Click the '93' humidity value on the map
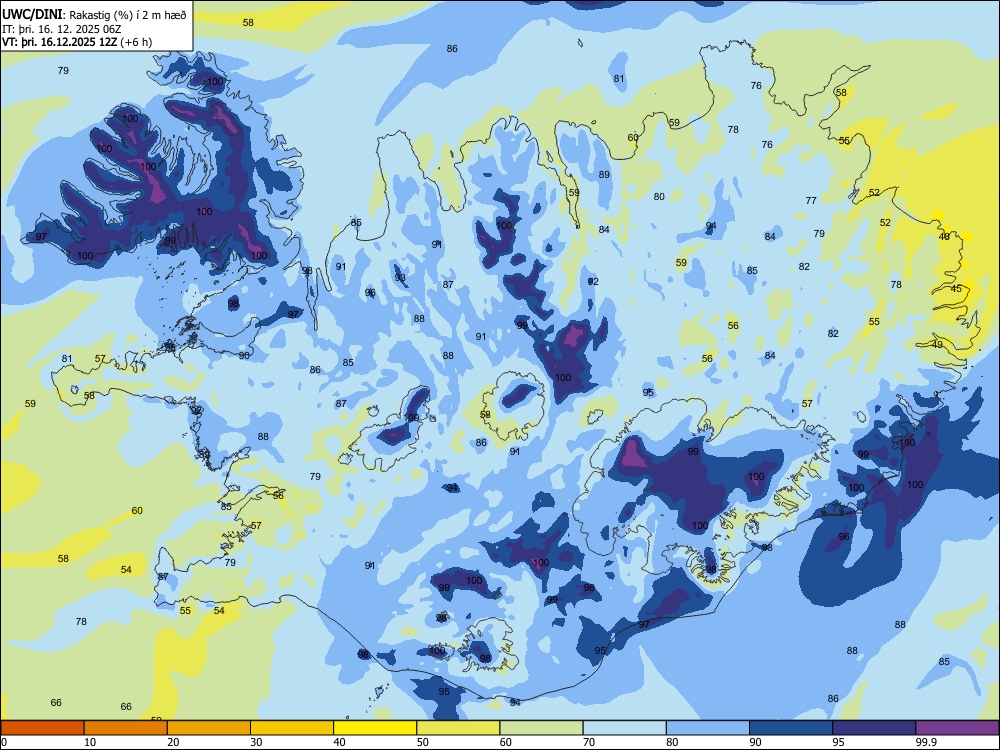This screenshot has height=750, width=1000. [400, 278]
